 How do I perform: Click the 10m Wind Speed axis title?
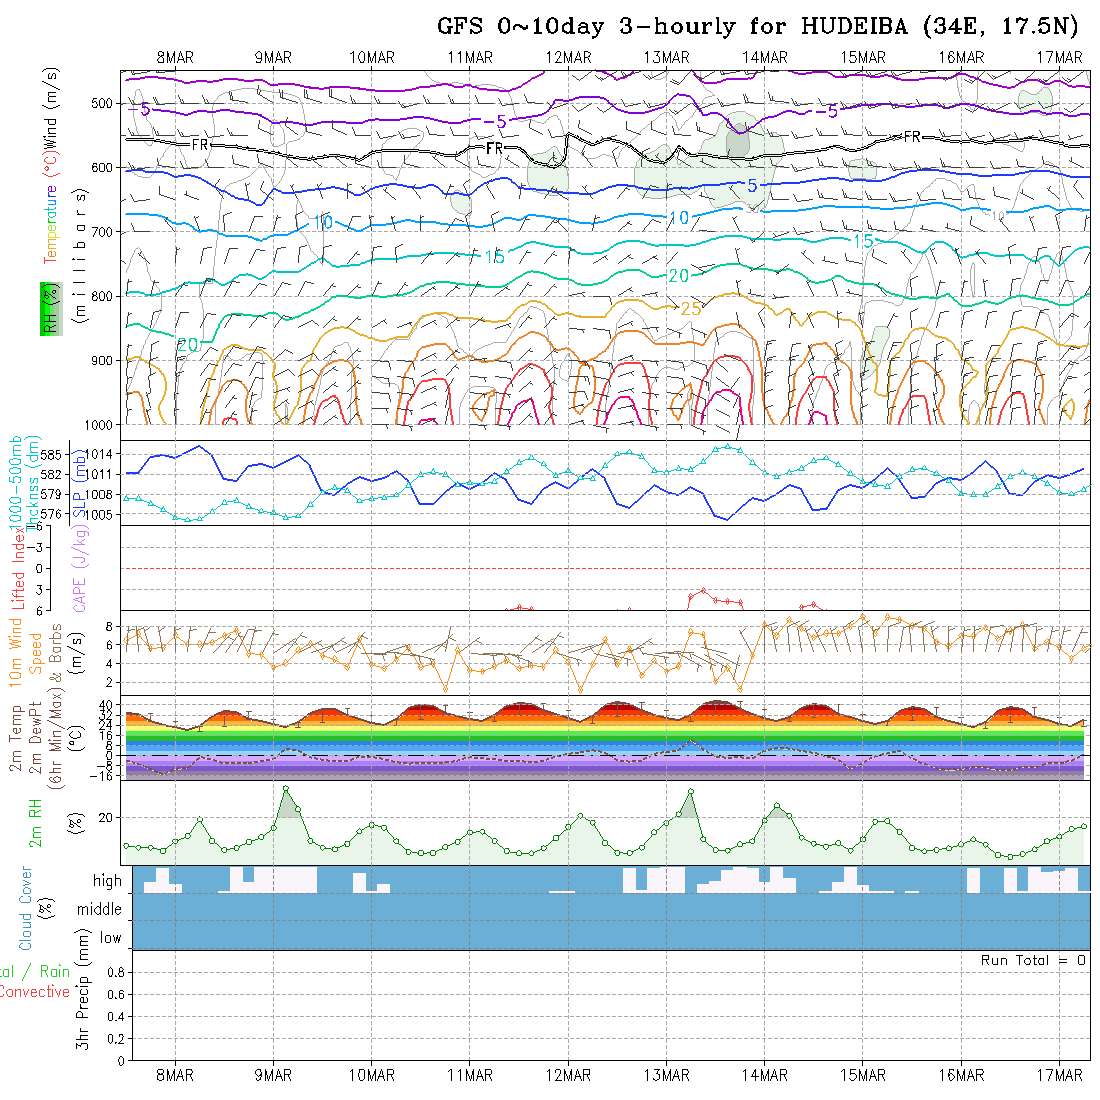coord(27,652)
